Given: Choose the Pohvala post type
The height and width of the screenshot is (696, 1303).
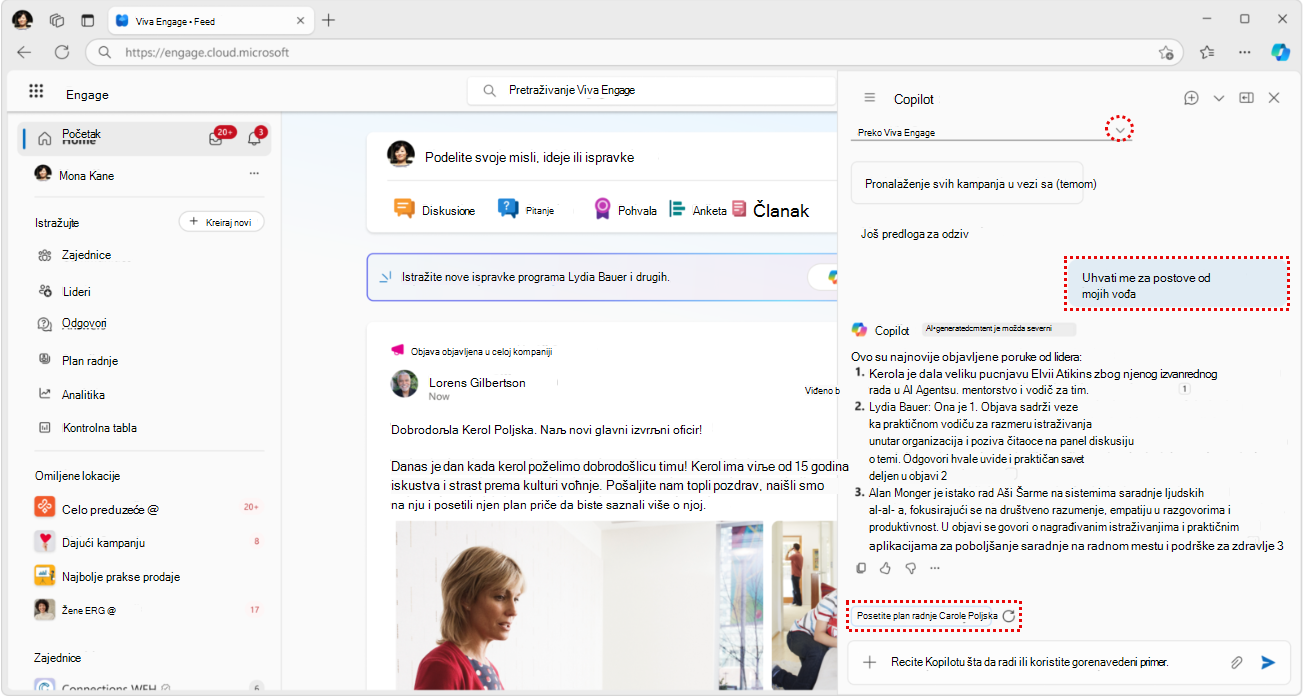Looking at the screenshot, I should click(625, 210).
